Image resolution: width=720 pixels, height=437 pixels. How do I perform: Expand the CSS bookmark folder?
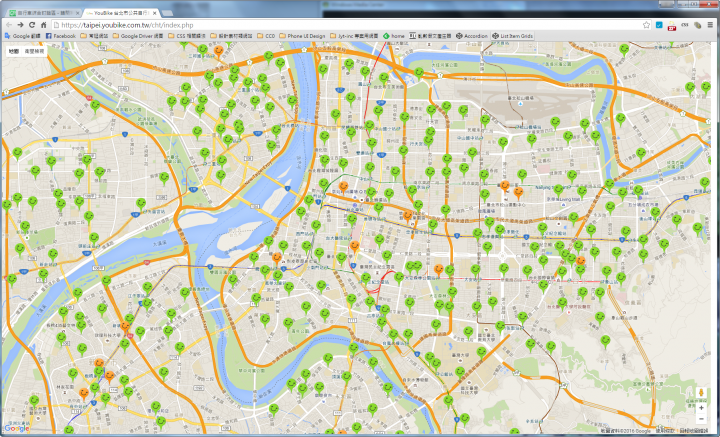tap(187, 36)
